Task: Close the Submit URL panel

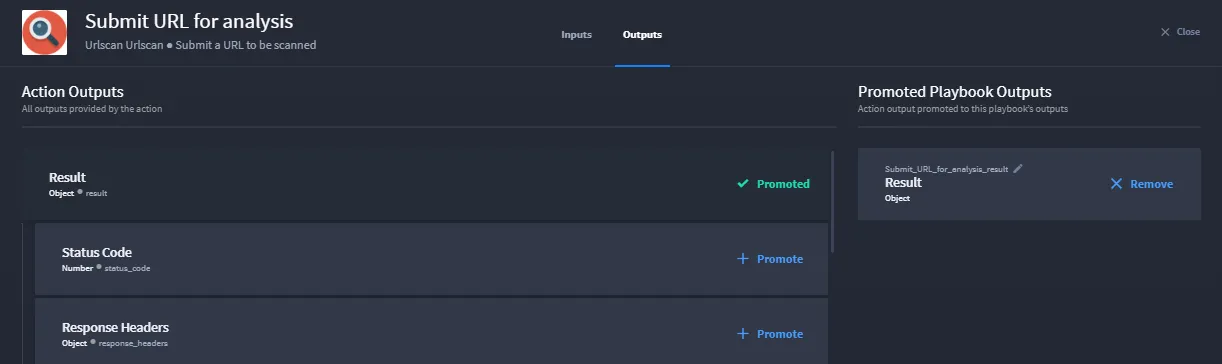Action: [x=1180, y=32]
